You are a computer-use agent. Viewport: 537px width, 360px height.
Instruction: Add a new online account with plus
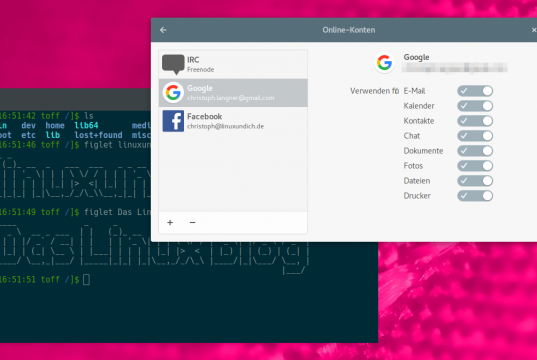(x=170, y=223)
